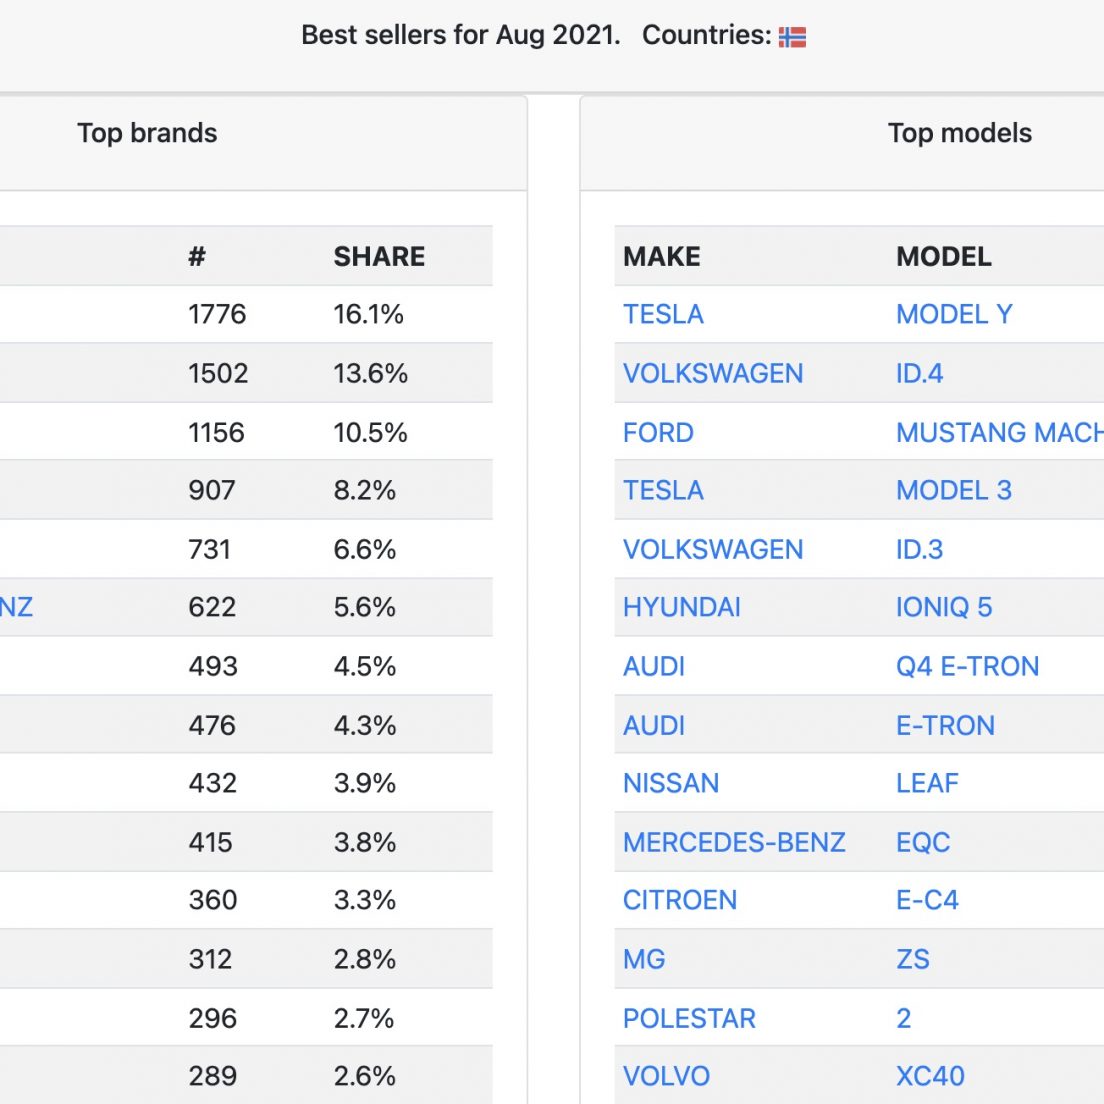Select the 296 sales count cell

coord(212,1018)
